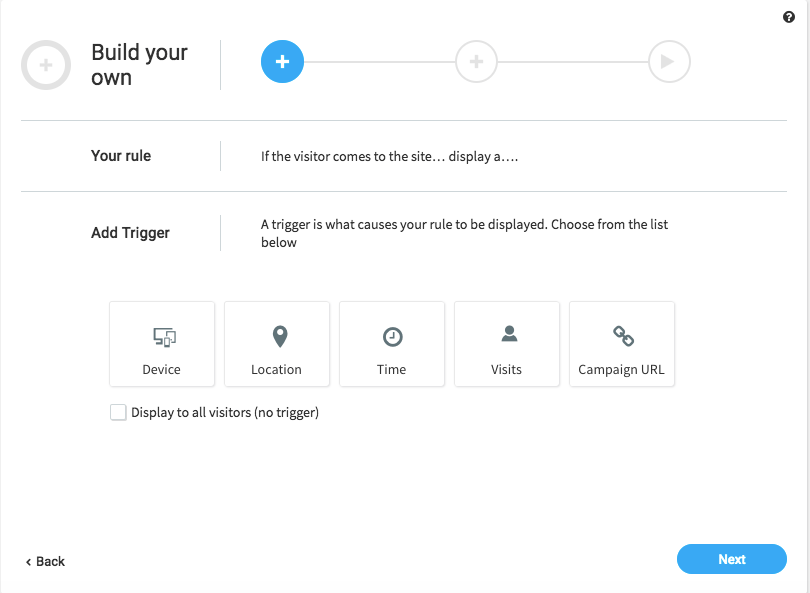Select the Visits person trigger
810x593 pixels.
(509, 334)
